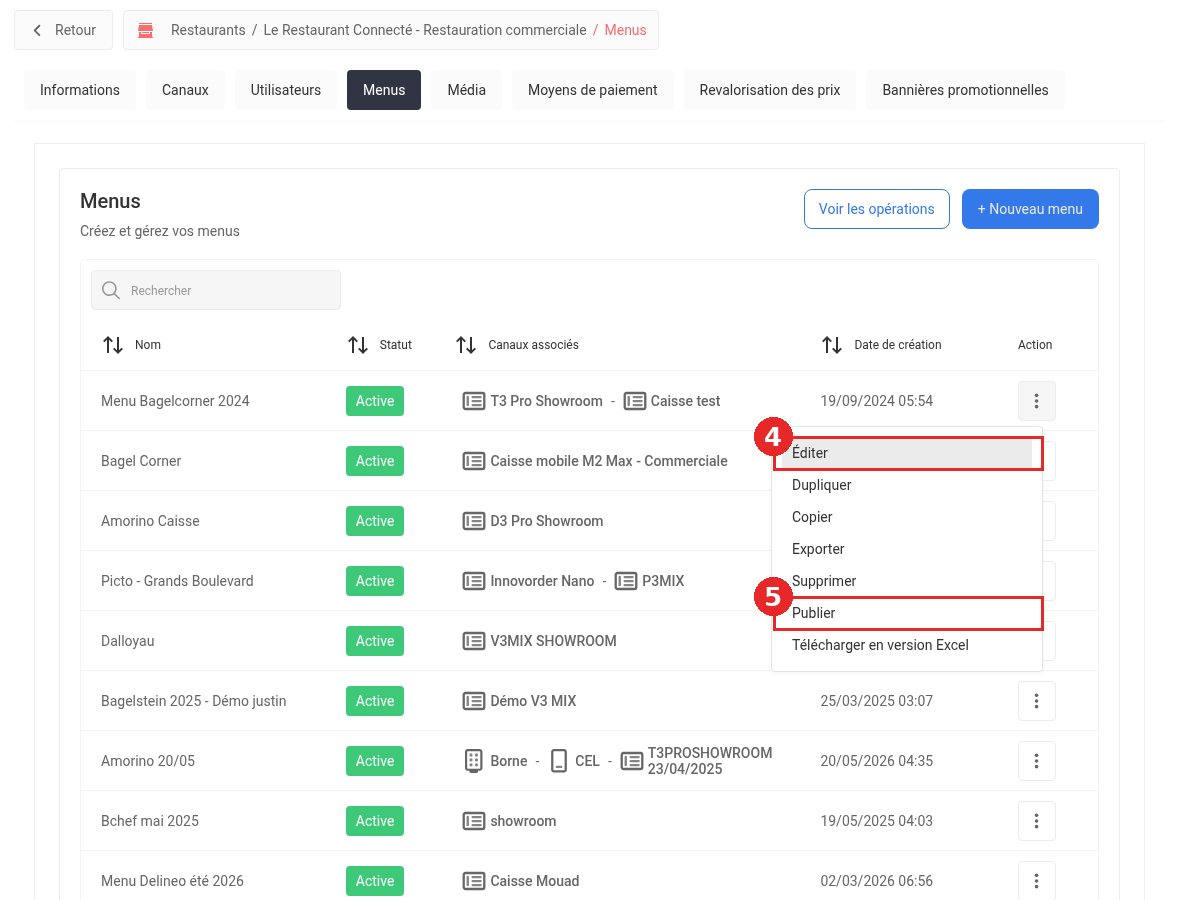Select the Picto - Grands Boulevard row name
The image size is (1180, 900).
tap(178, 581)
